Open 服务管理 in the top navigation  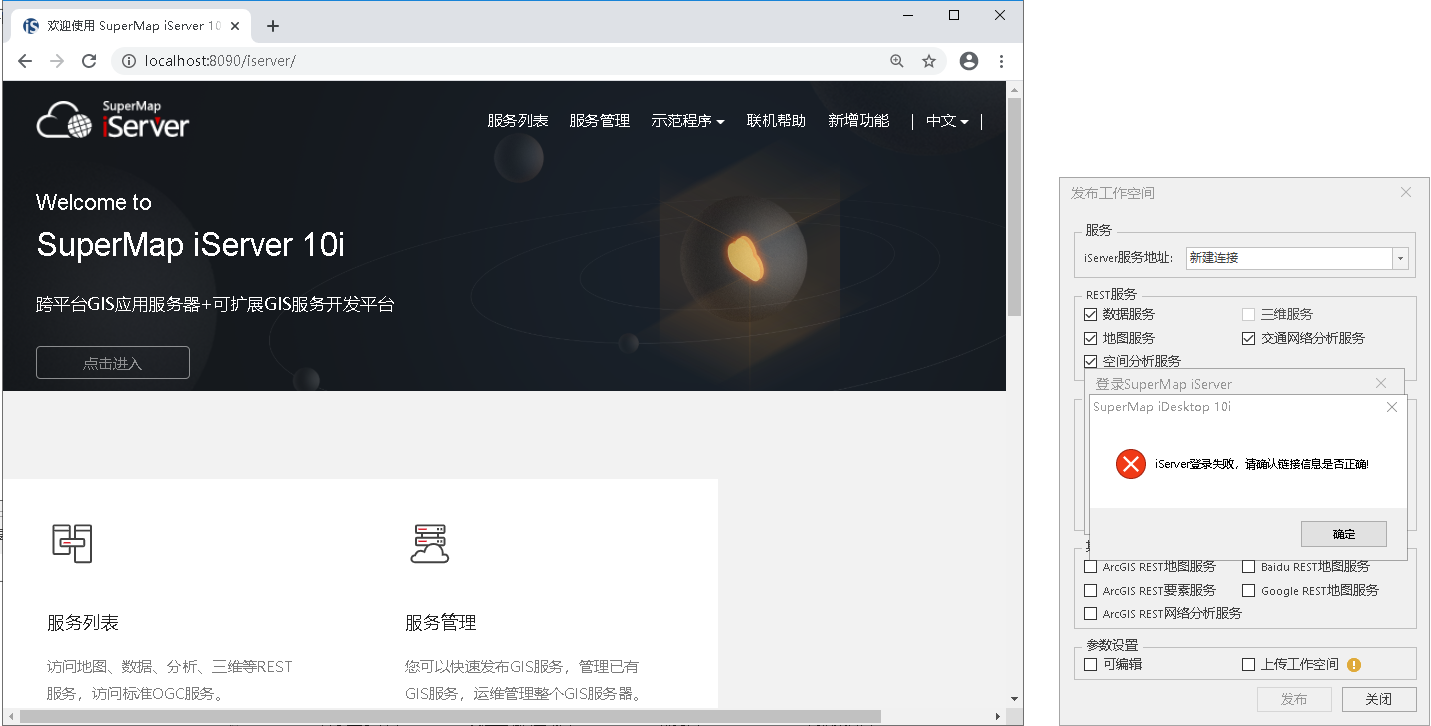pos(600,121)
